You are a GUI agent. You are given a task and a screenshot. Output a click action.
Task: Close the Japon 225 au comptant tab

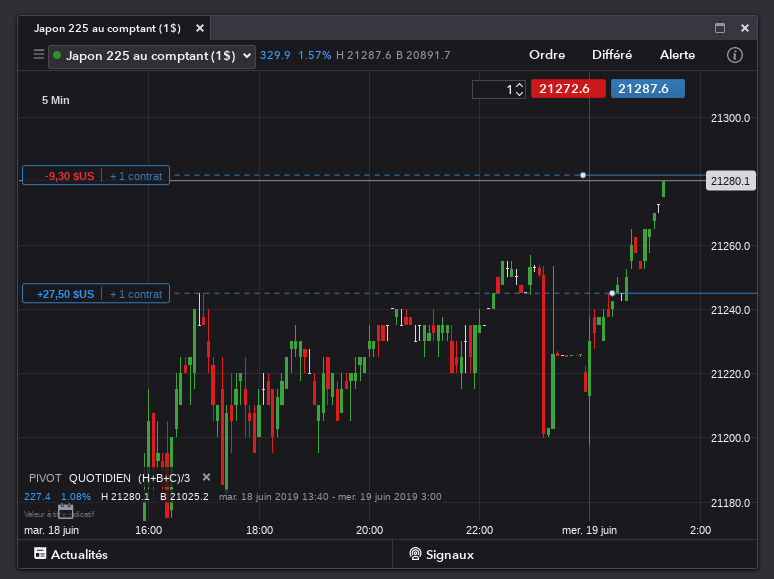pos(200,28)
